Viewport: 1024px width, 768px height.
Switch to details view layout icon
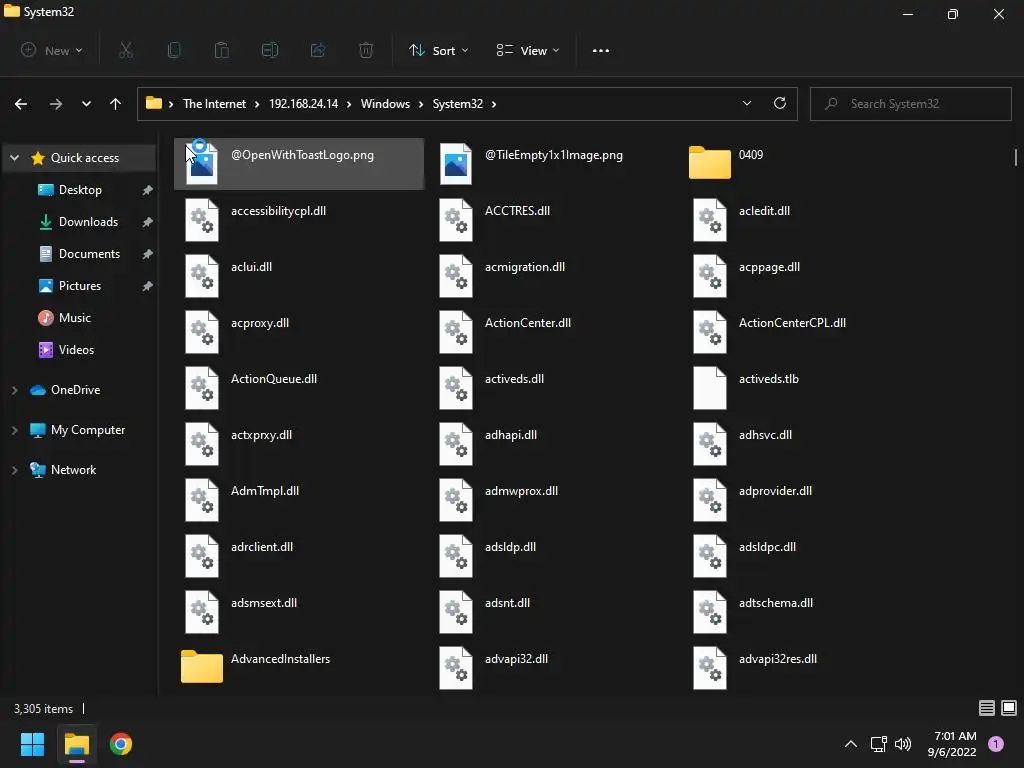[987, 708]
